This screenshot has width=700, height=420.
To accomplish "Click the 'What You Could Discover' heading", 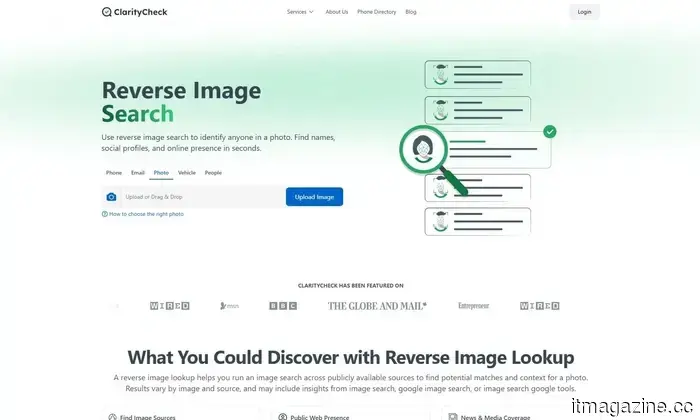I will pyautogui.click(x=350, y=357).
